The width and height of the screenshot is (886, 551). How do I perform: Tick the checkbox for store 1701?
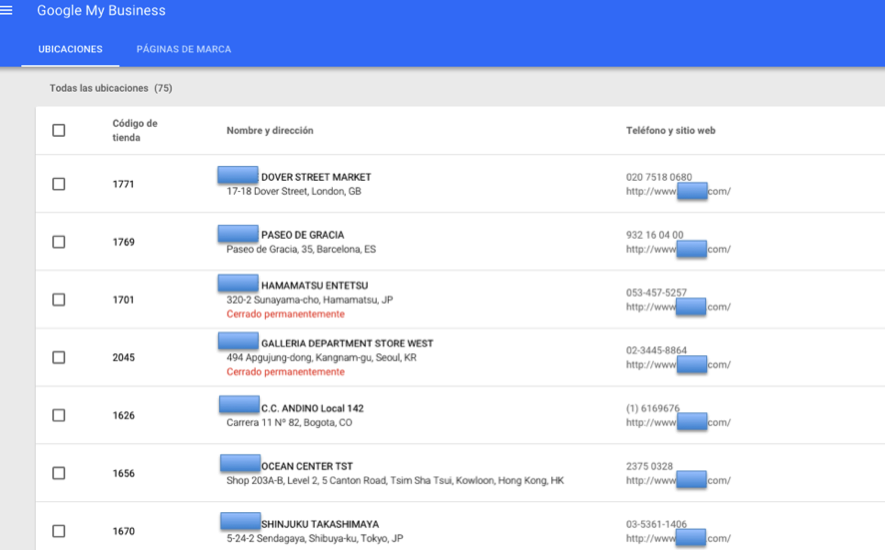point(59,300)
